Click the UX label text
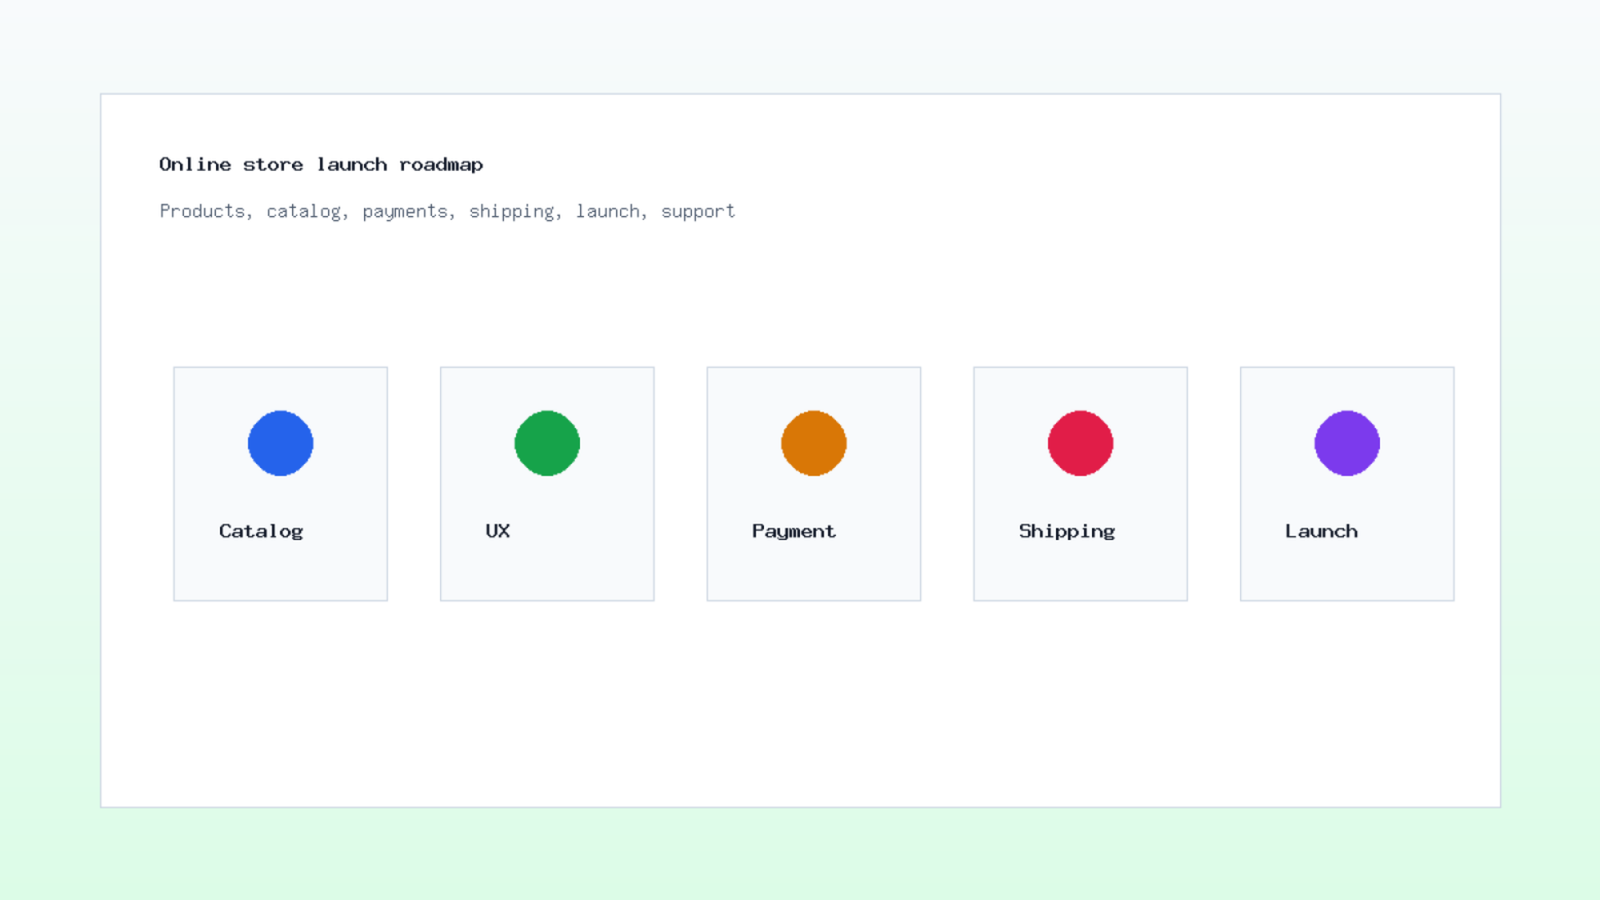 [498, 531]
